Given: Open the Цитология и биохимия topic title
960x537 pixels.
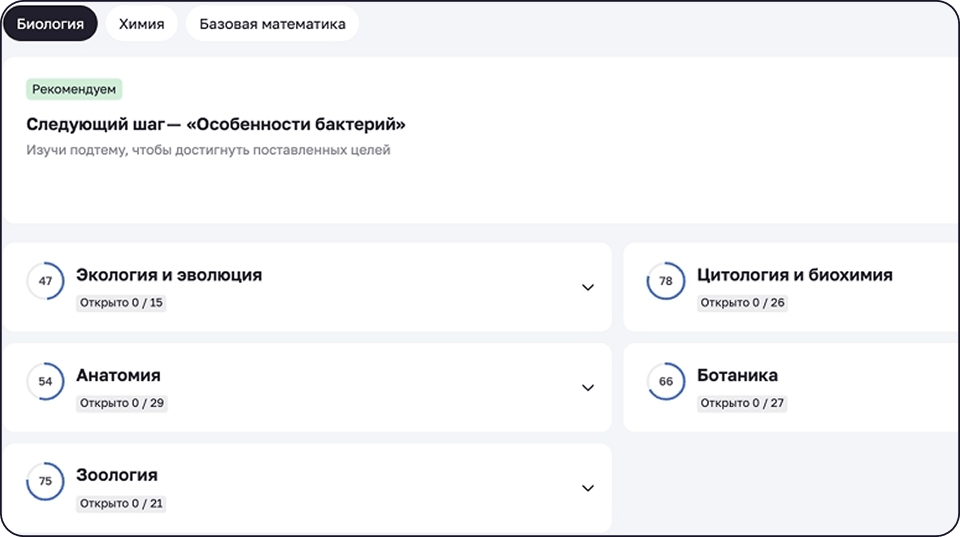Looking at the screenshot, I should tap(794, 275).
